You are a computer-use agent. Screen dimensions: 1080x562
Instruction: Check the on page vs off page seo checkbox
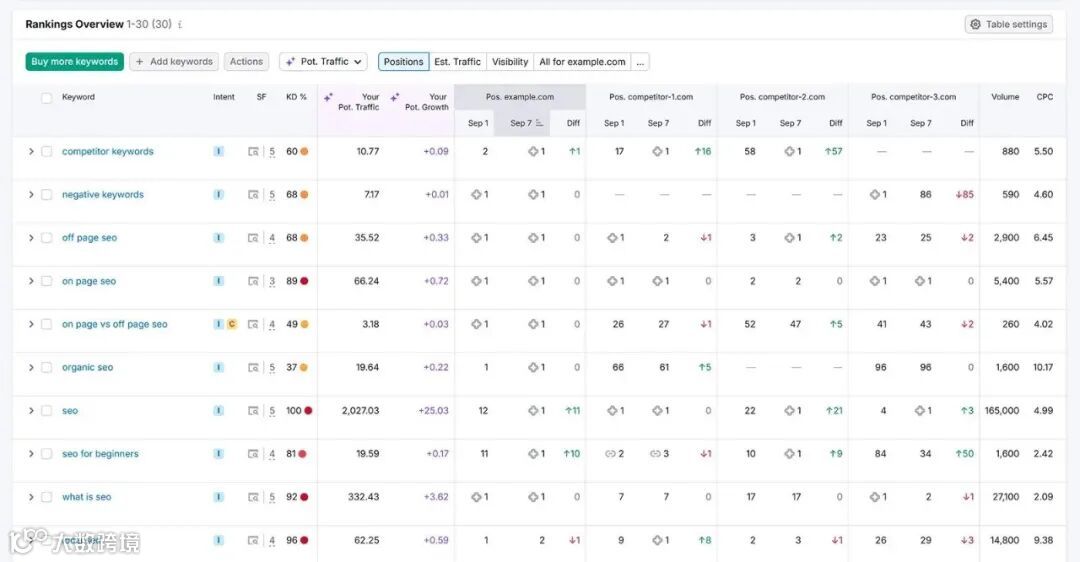coord(46,324)
